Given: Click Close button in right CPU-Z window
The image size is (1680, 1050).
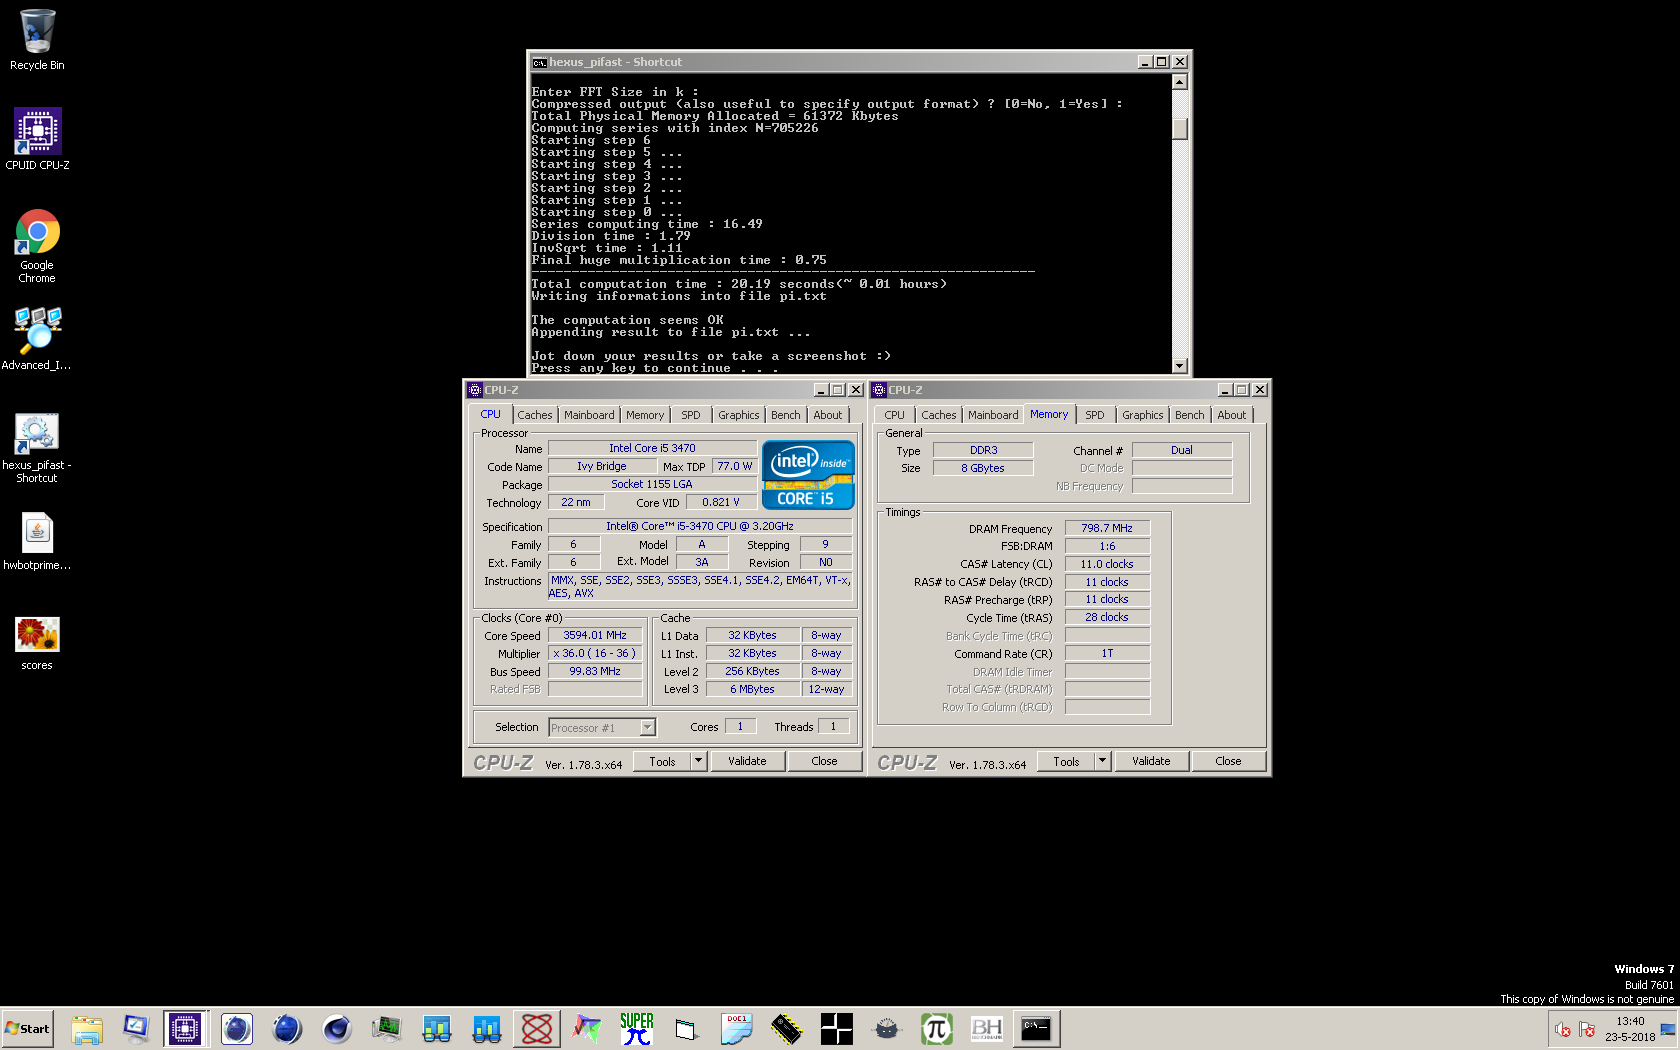Looking at the screenshot, I should pos(1228,762).
